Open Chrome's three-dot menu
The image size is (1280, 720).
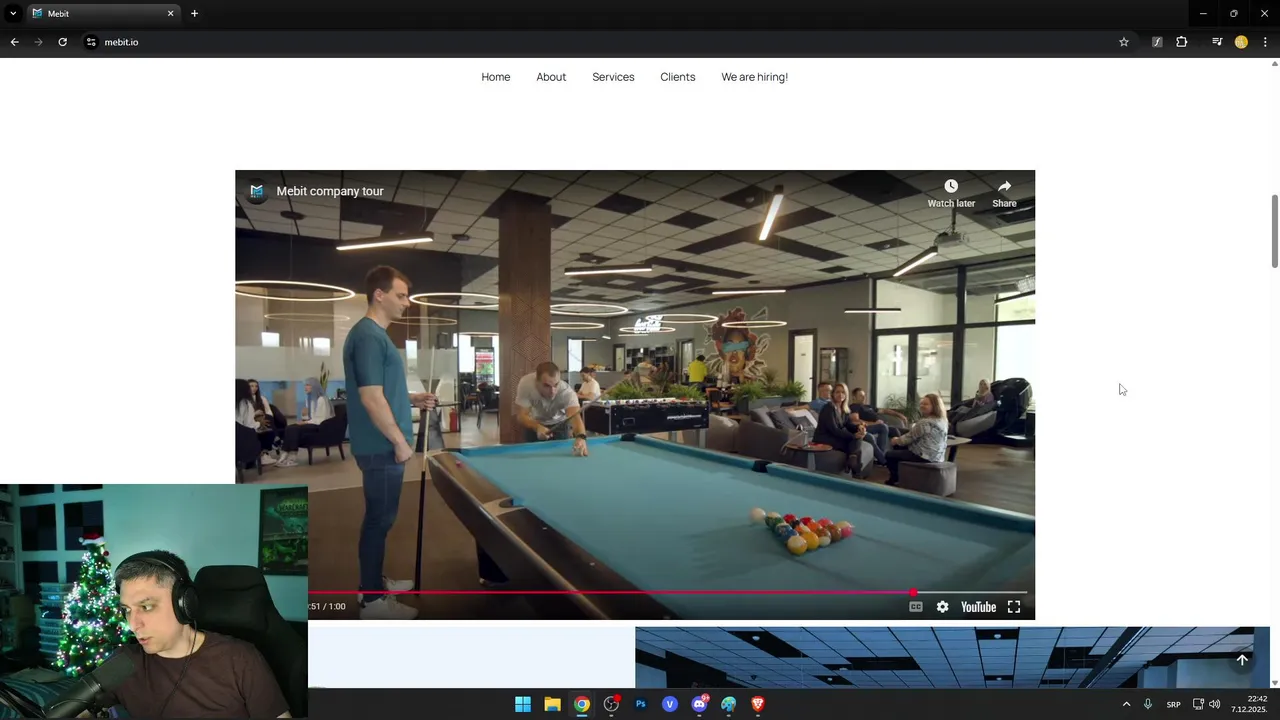1266,42
